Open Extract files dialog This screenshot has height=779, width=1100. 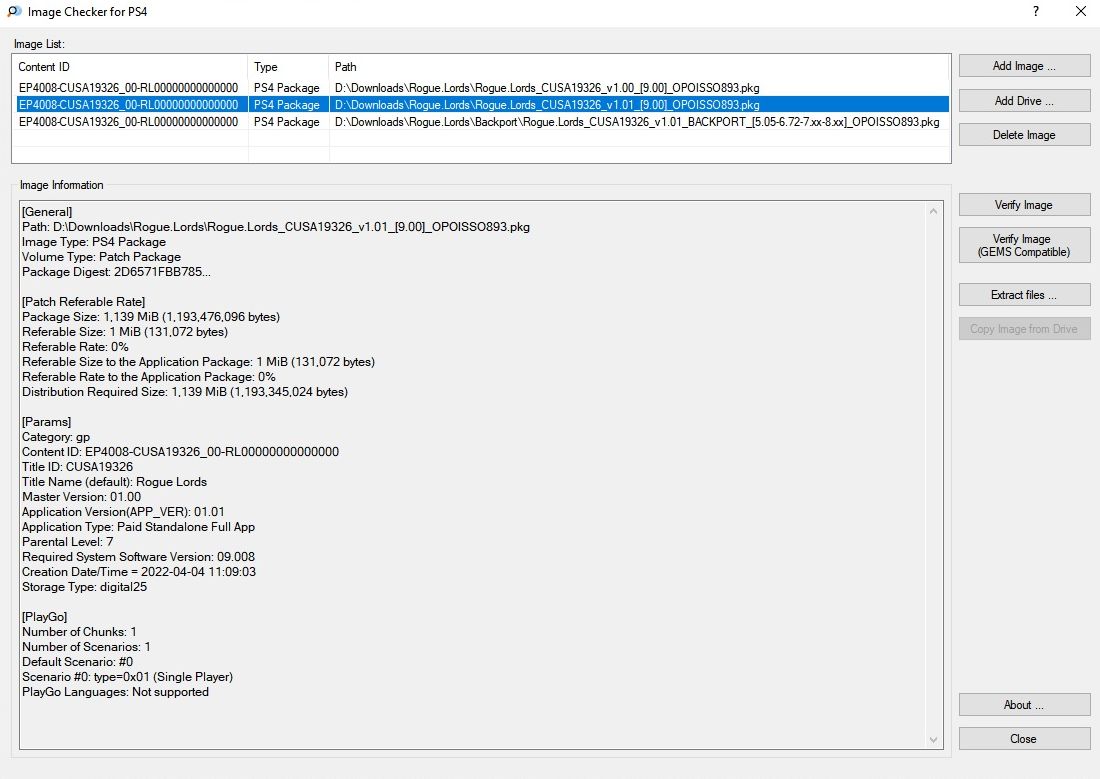[x=1024, y=295]
